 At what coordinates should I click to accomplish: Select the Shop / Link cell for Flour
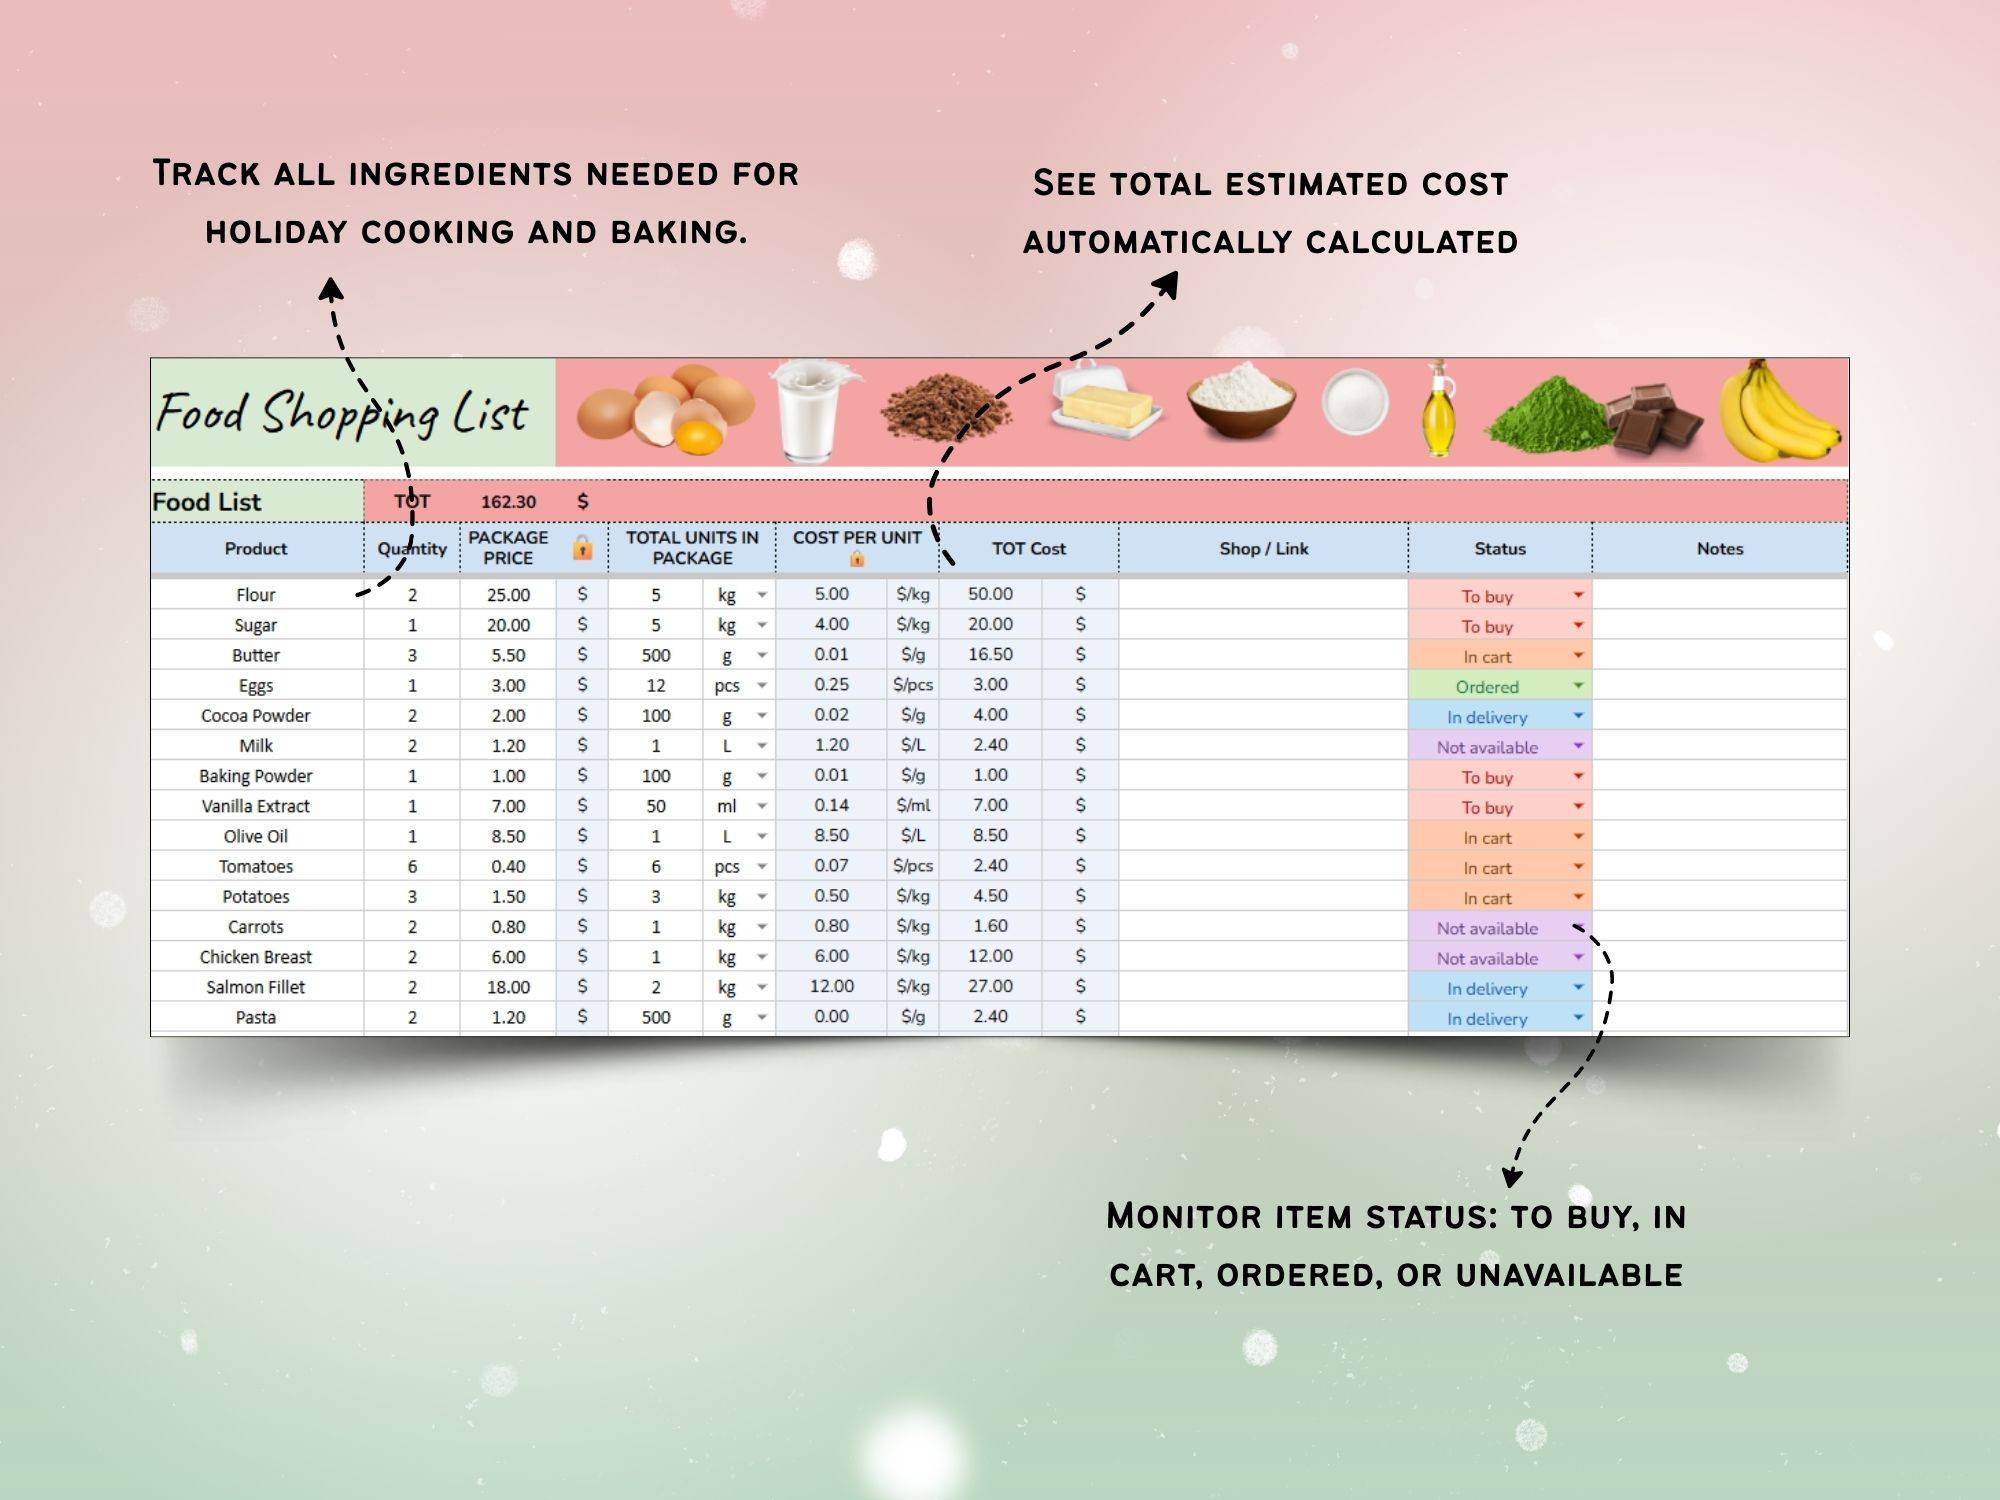pyautogui.click(x=1263, y=595)
